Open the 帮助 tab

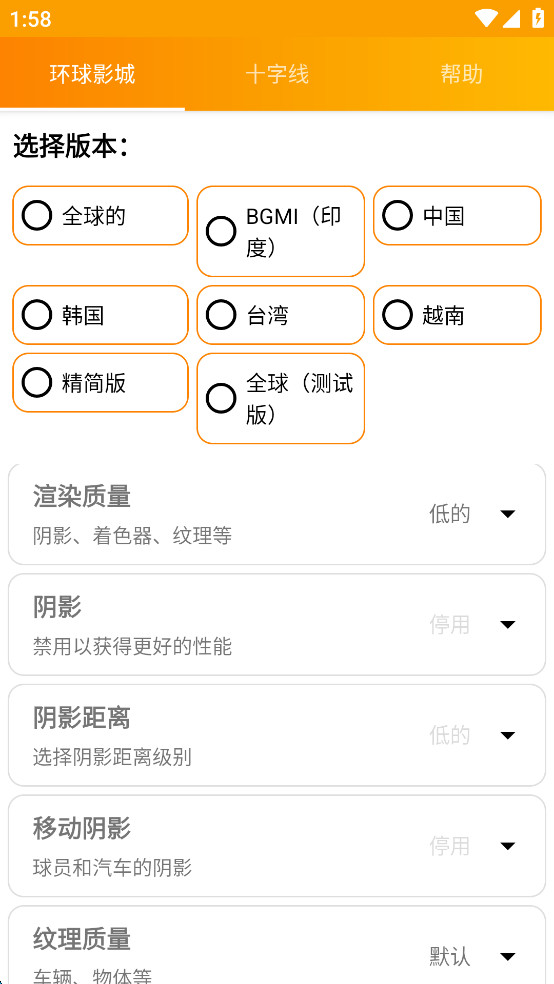pos(461,74)
